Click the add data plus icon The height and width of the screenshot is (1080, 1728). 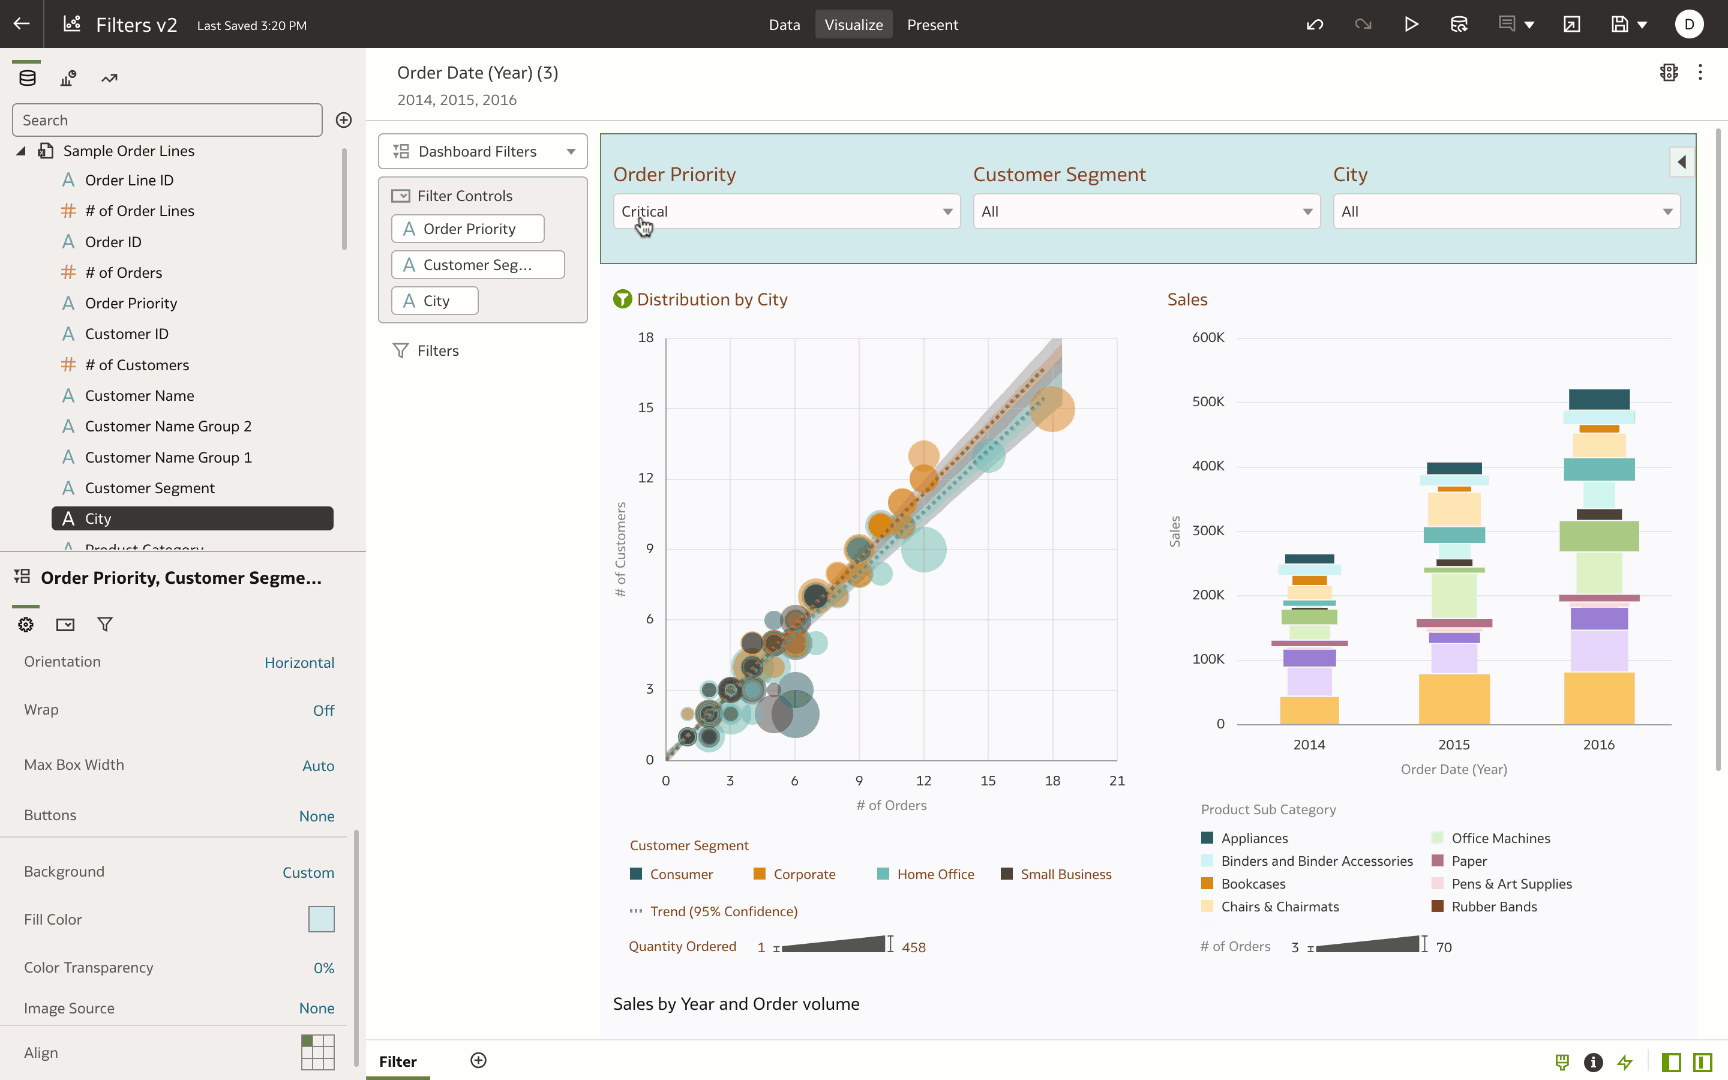pos(344,120)
